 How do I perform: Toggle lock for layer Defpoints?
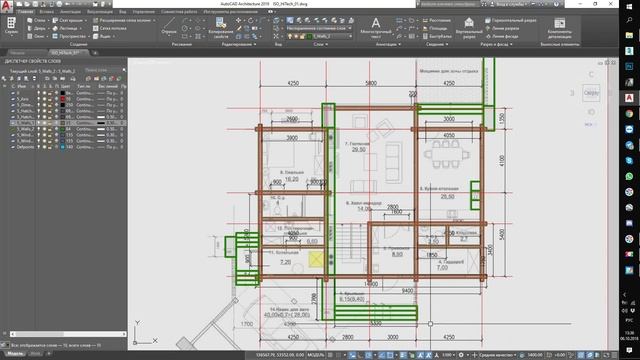click(50, 147)
